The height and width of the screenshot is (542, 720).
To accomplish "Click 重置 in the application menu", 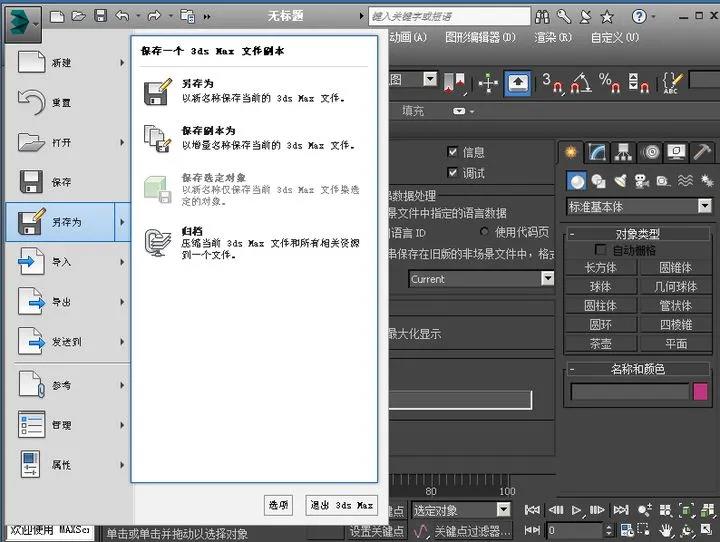I will coord(68,102).
